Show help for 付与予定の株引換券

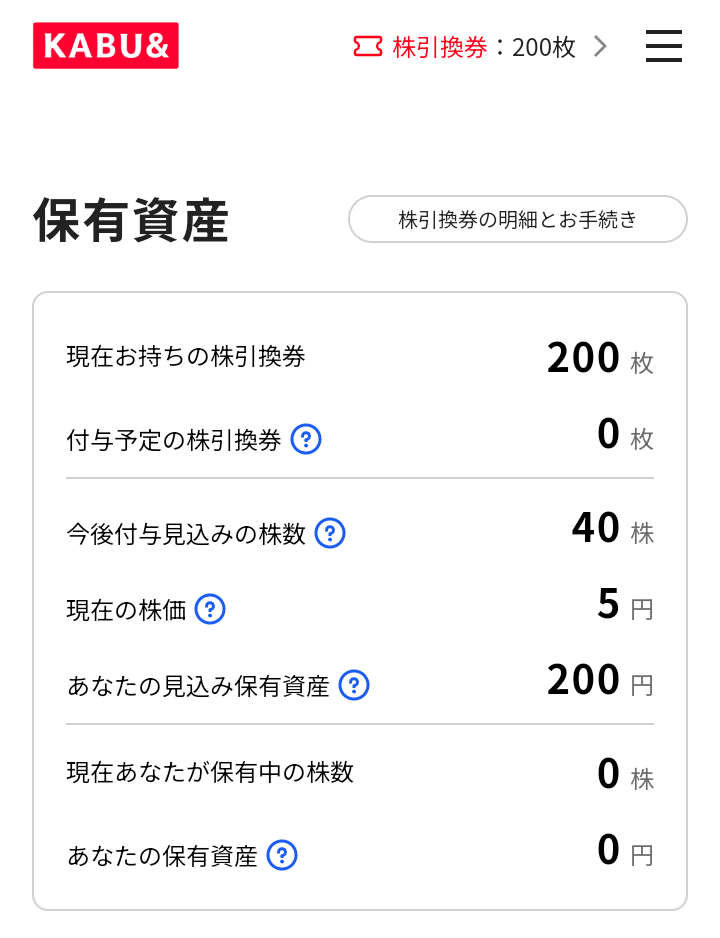pyautogui.click(x=306, y=439)
